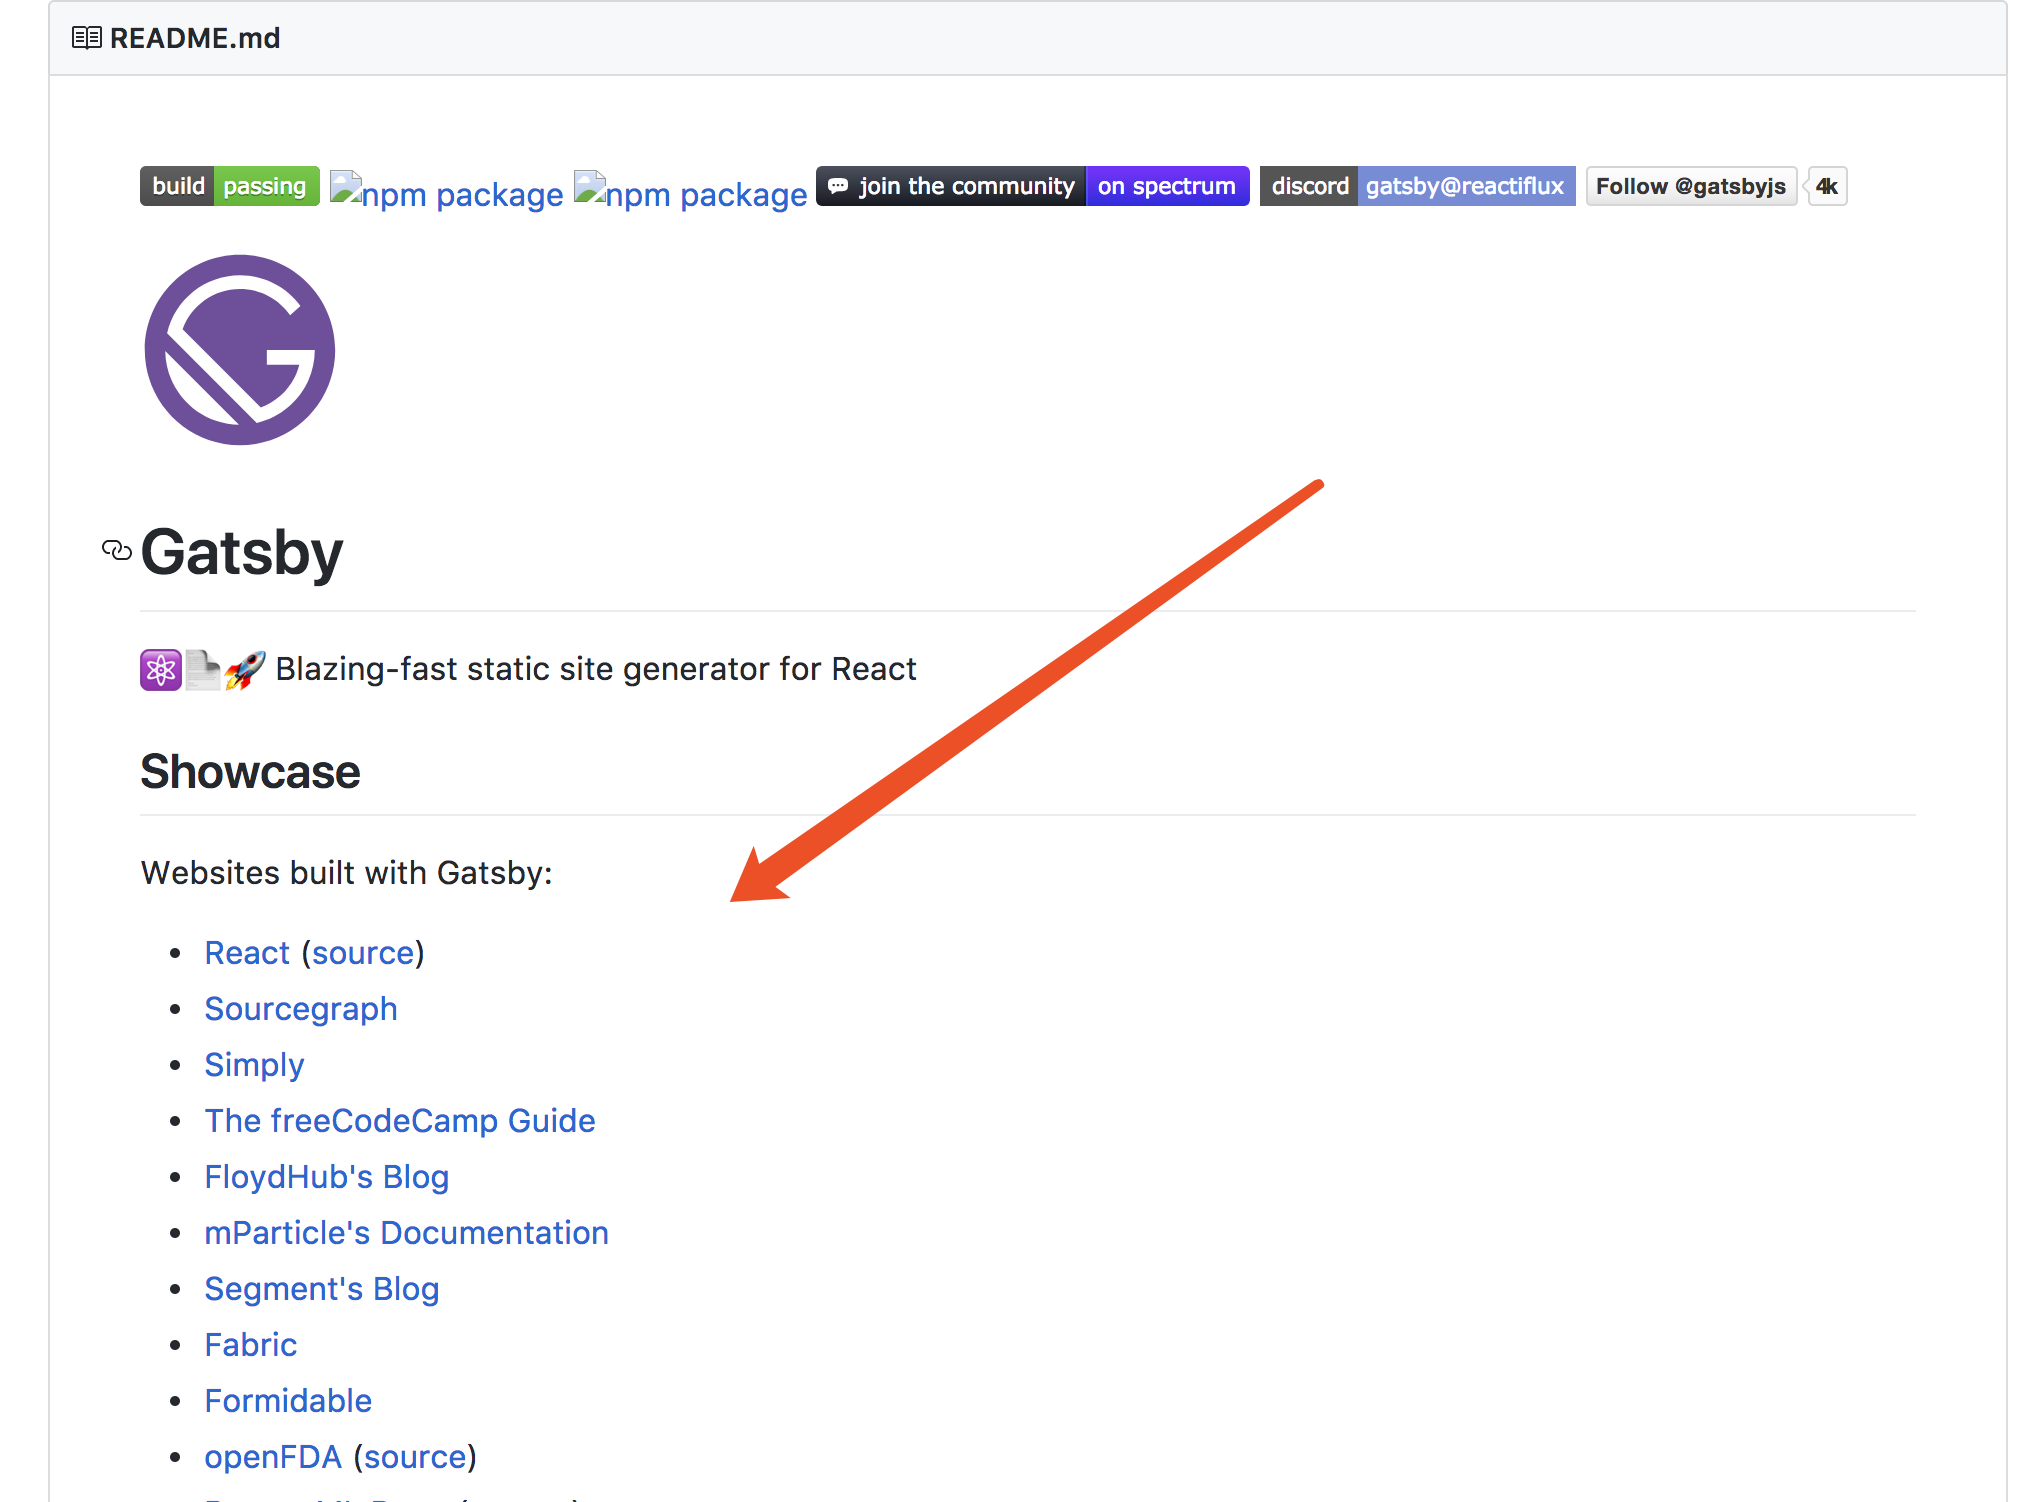Screen dimensions: 2018x1502
Task: Open the Sourcegraph link
Action: coord(301,1008)
